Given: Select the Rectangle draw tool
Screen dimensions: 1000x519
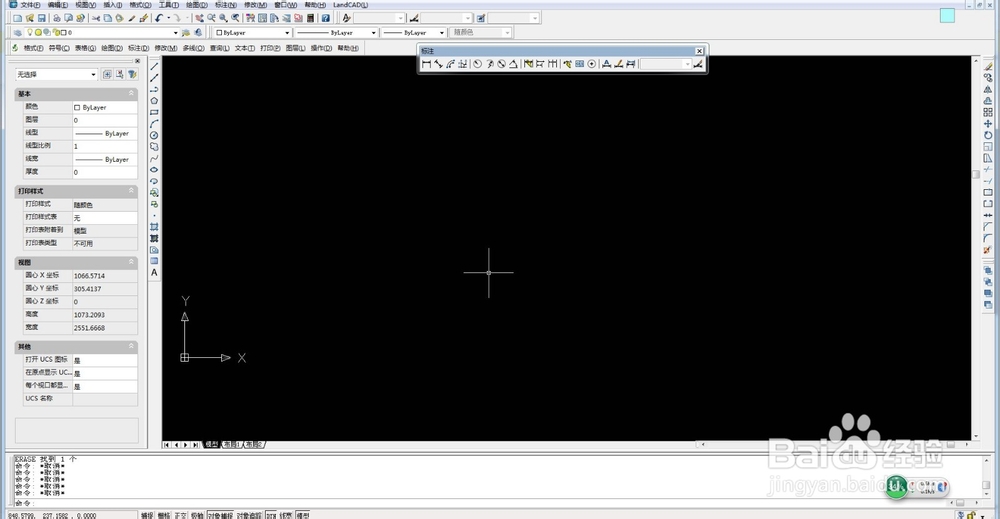Looking at the screenshot, I should coord(154,112).
